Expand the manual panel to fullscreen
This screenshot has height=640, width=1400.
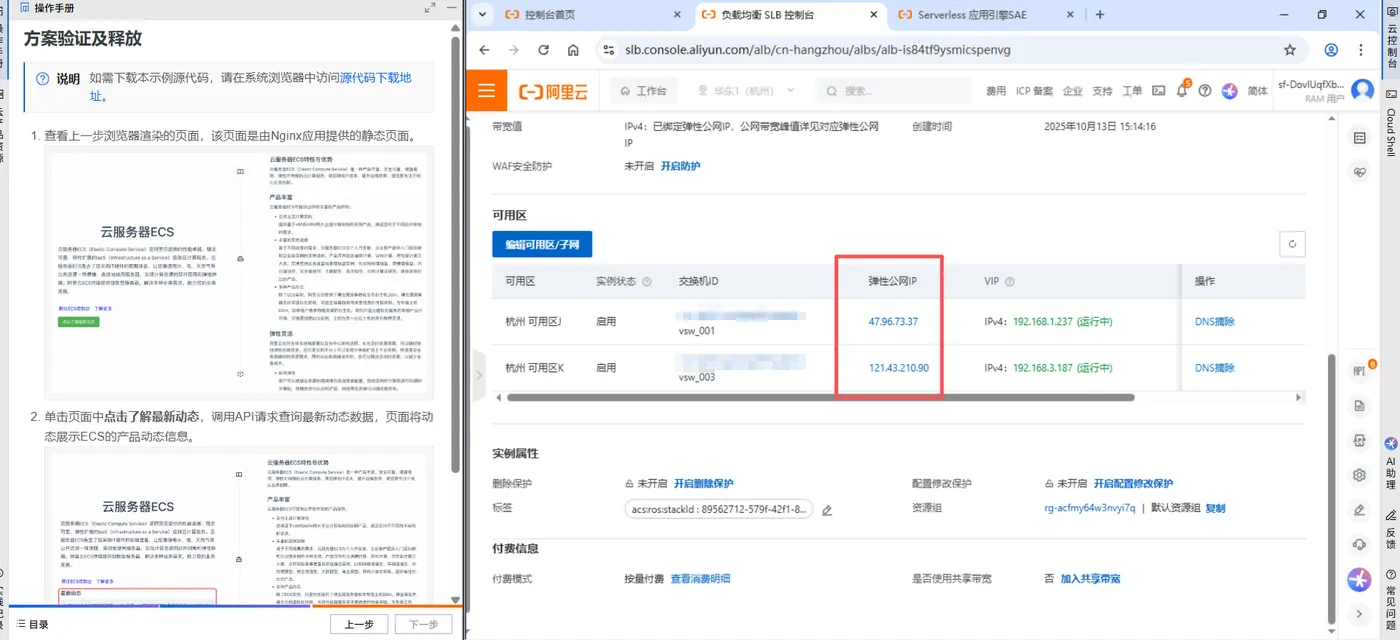pyautogui.click(x=430, y=7)
